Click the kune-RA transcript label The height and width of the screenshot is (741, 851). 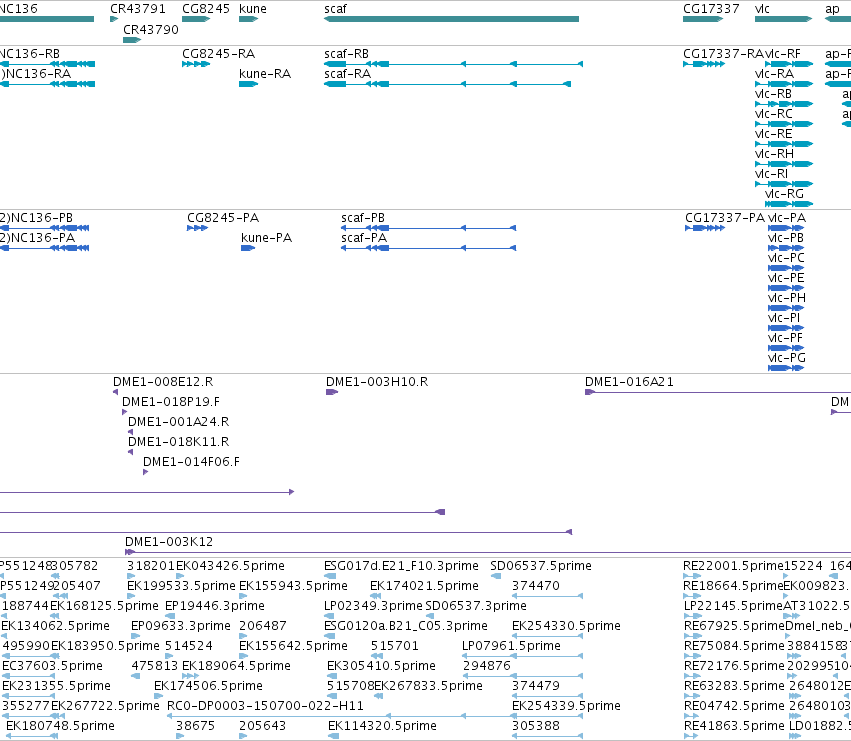point(265,74)
